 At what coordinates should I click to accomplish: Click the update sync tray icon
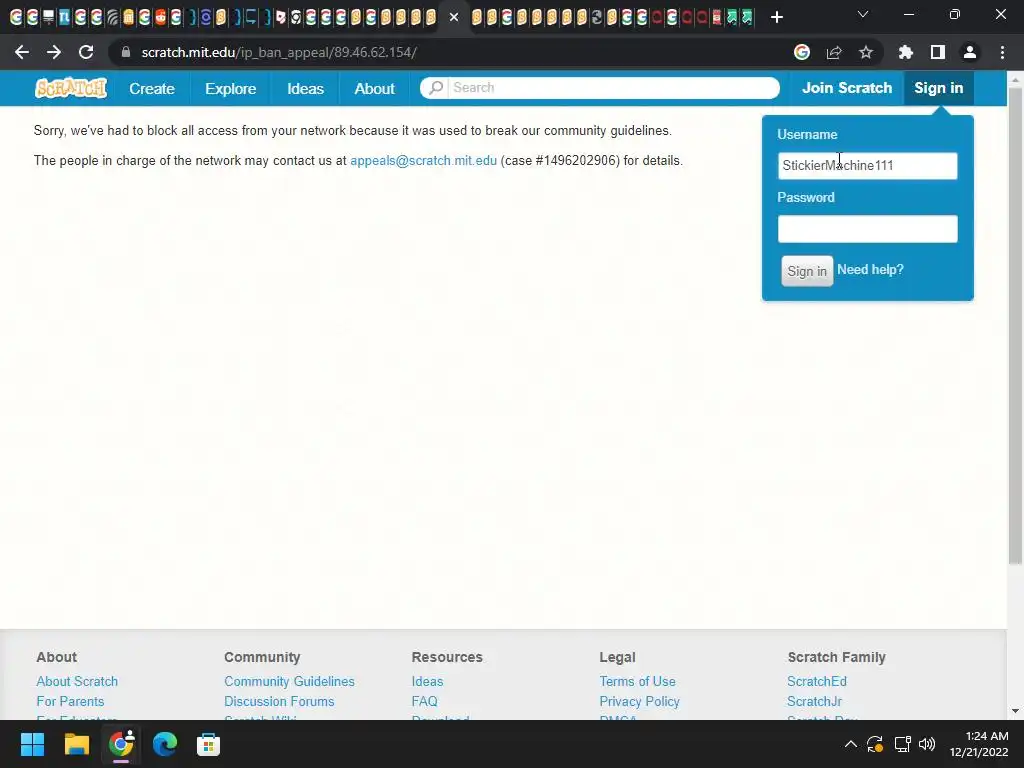(875, 744)
